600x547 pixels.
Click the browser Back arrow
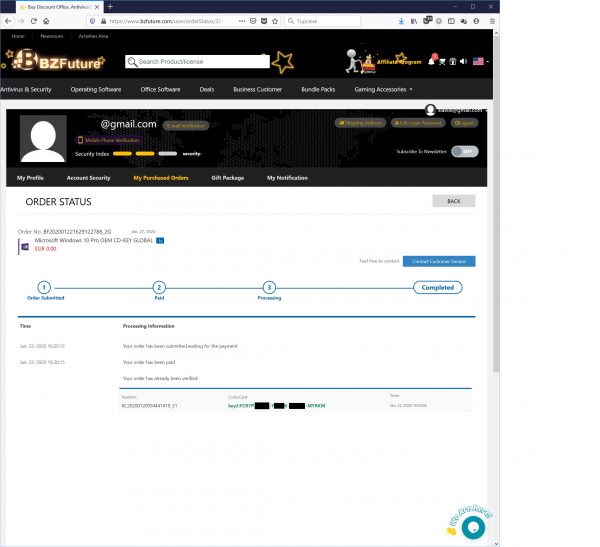pos(8,21)
